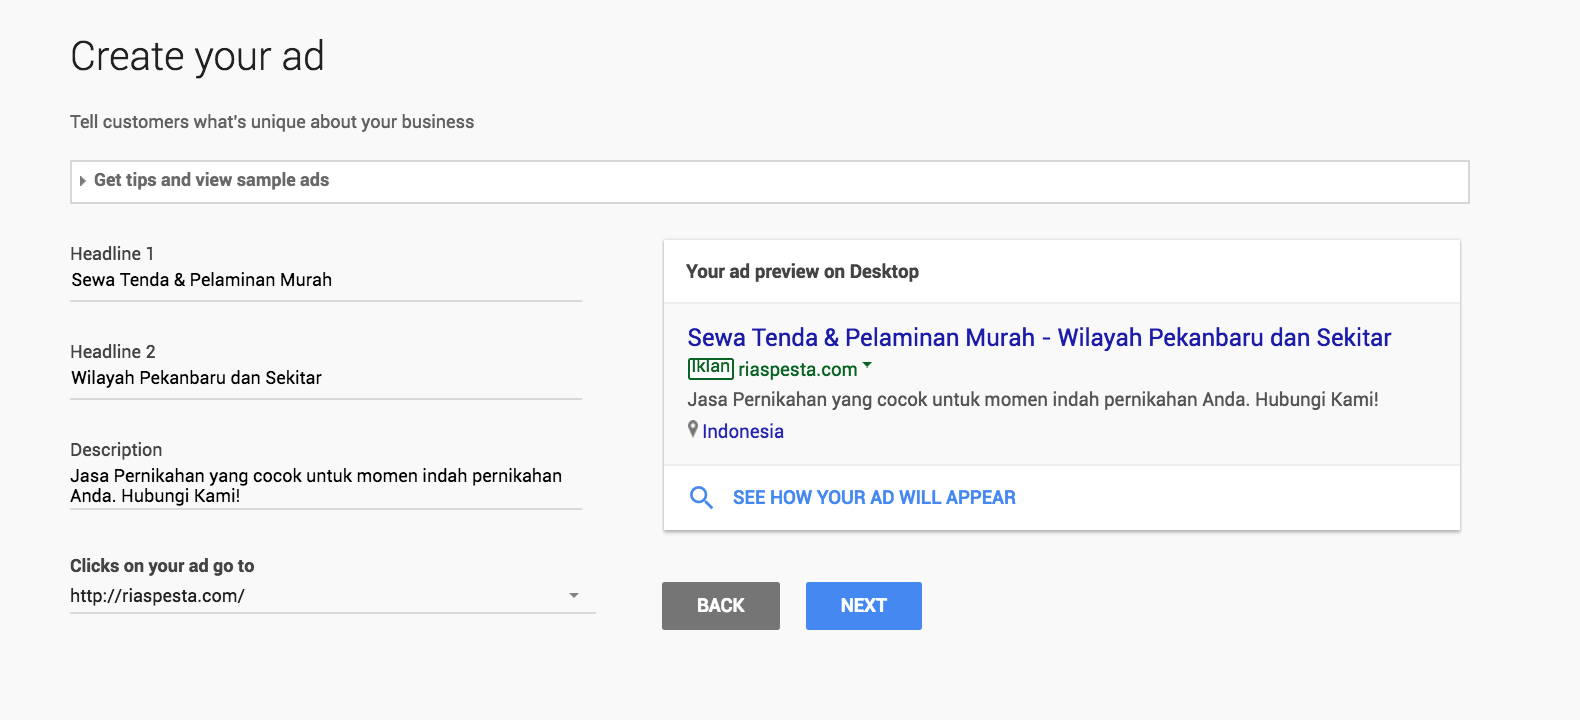Screen dimensions: 1580x720
Task: Expand the Get tips and view sample ads section
Action: coord(210,180)
